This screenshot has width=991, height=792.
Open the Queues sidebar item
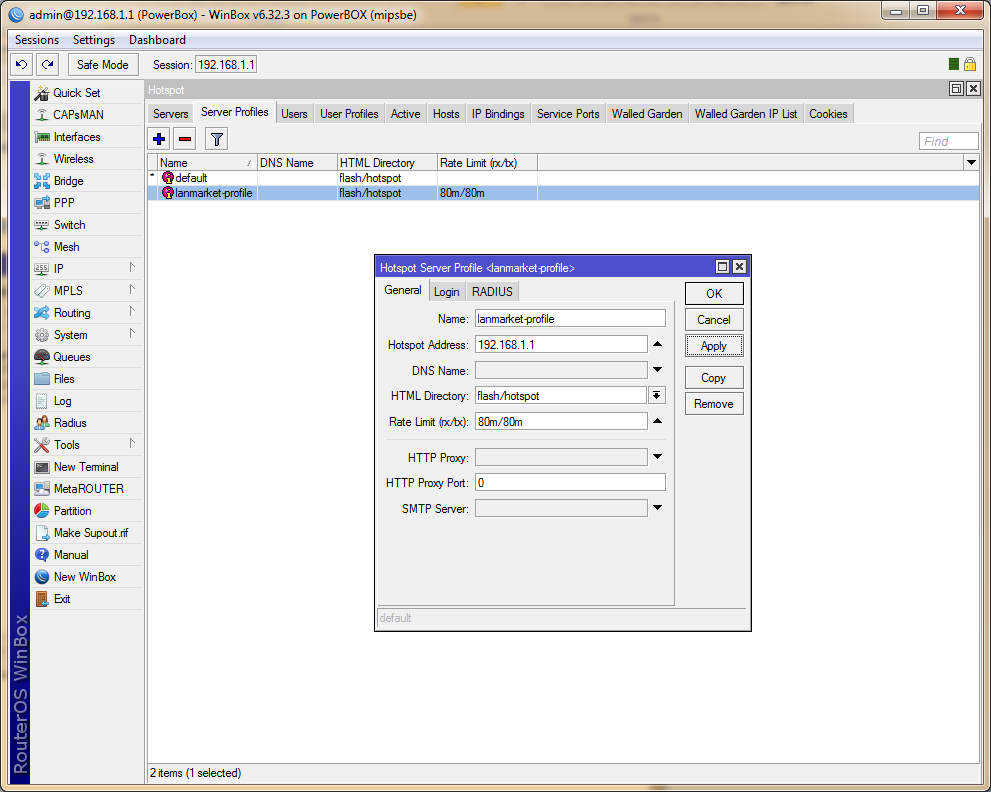[71, 357]
